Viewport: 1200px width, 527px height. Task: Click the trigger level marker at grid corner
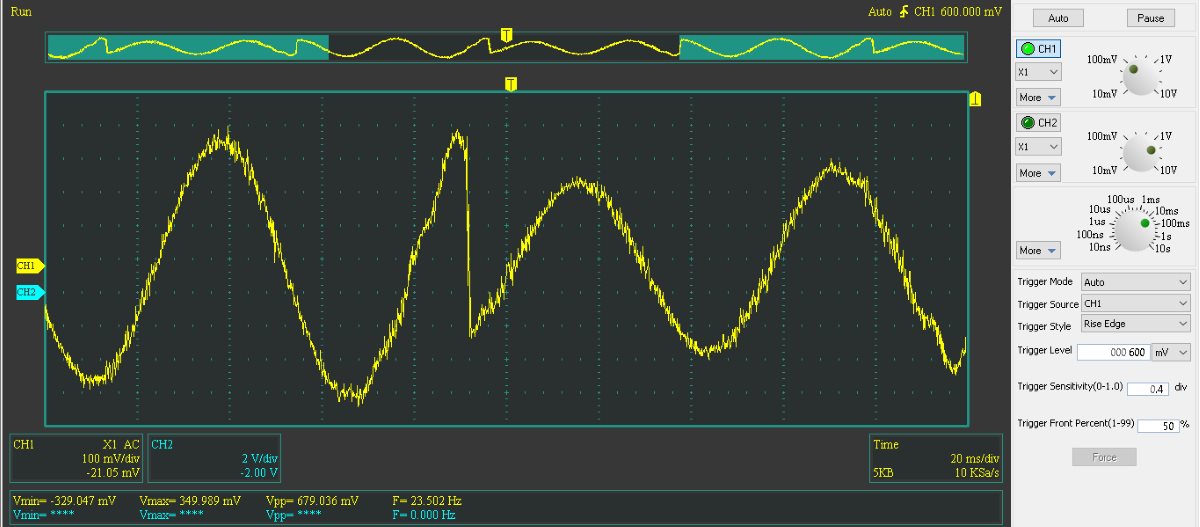coord(975,99)
